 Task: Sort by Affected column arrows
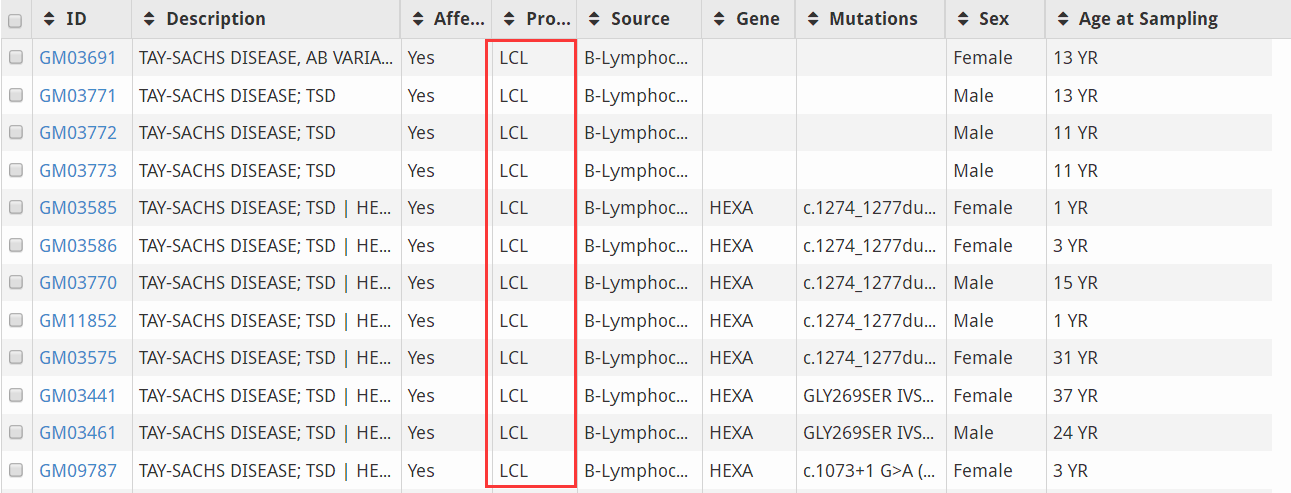418,19
